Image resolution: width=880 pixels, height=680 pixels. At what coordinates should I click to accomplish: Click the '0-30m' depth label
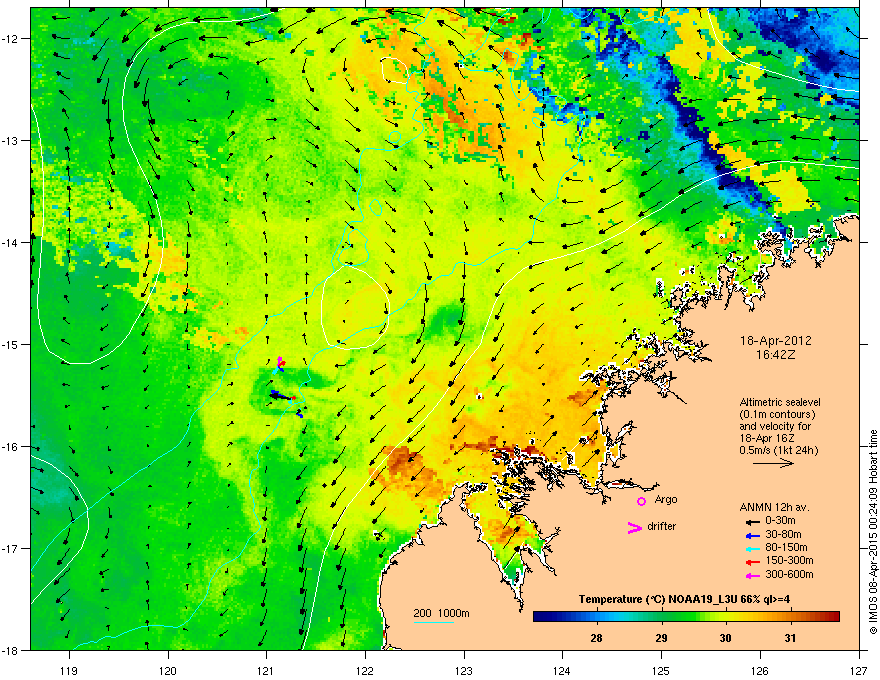[780, 521]
